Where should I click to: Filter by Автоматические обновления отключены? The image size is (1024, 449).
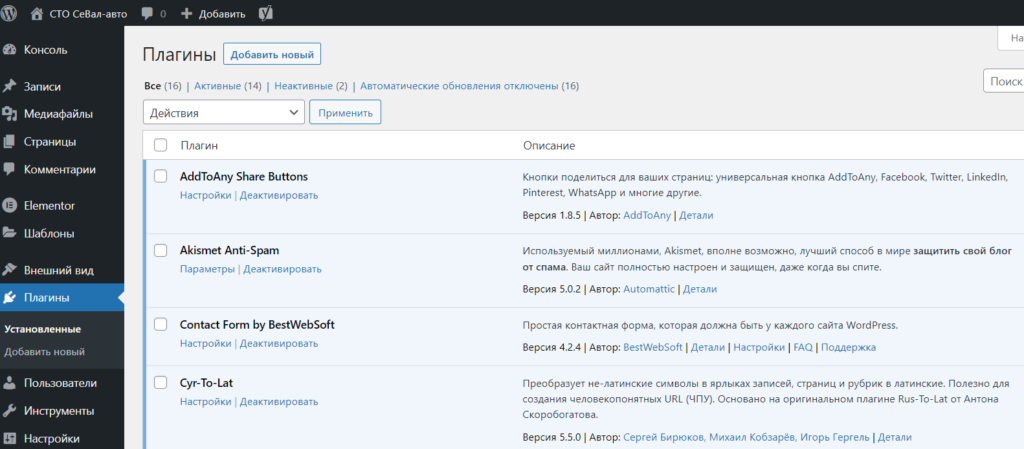tap(459, 86)
